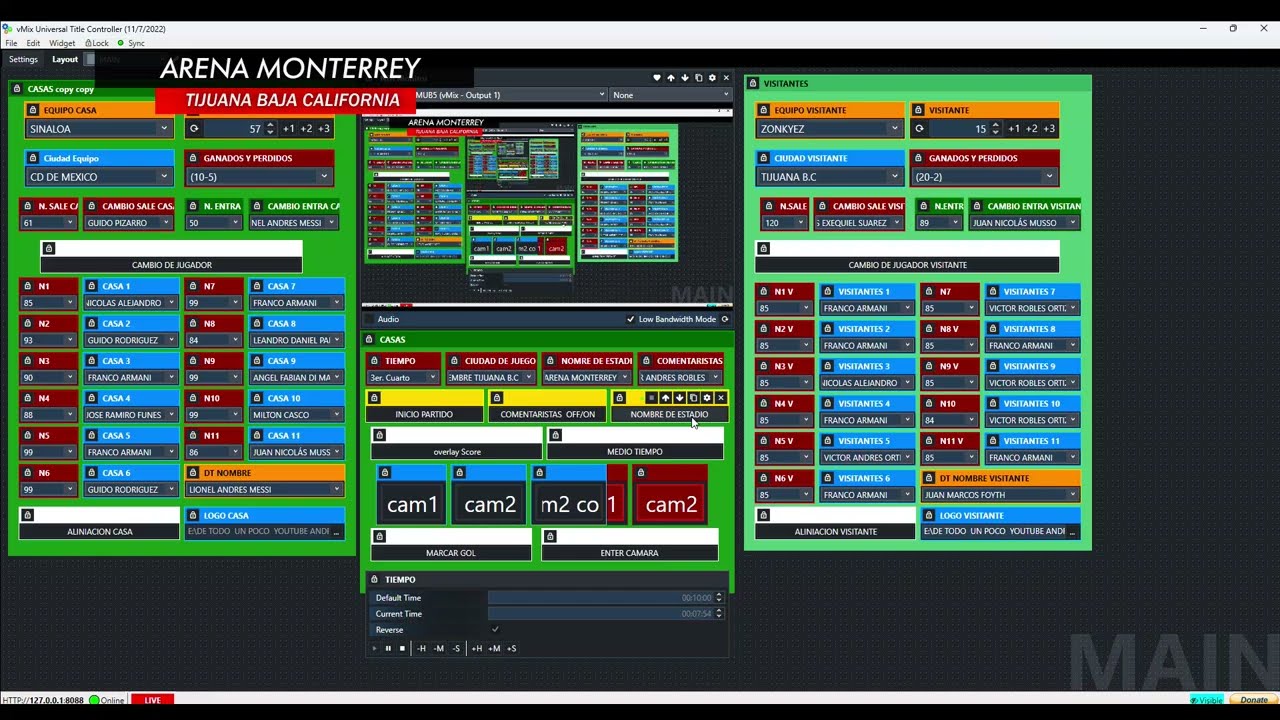Click the red LIVE indicator in status bar

pyautogui.click(x=153, y=700)
